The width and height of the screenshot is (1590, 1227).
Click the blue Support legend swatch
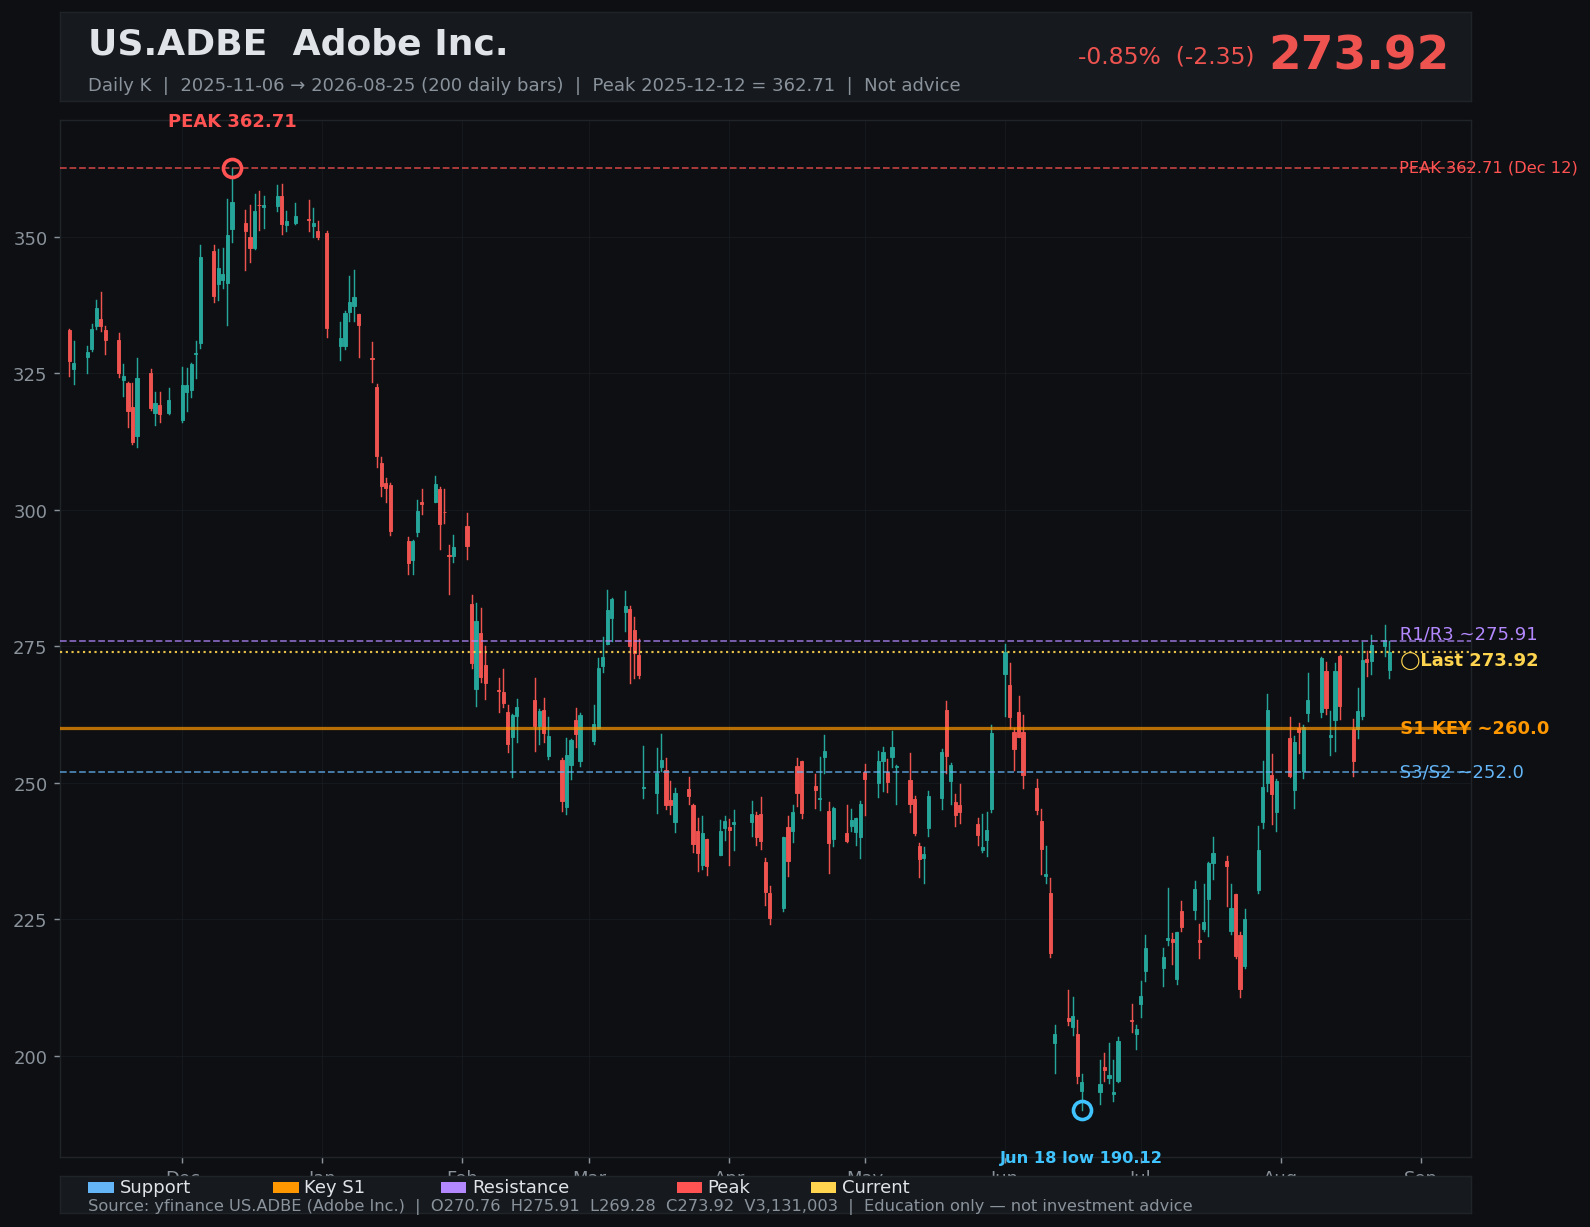click(x=101, y=1187)
